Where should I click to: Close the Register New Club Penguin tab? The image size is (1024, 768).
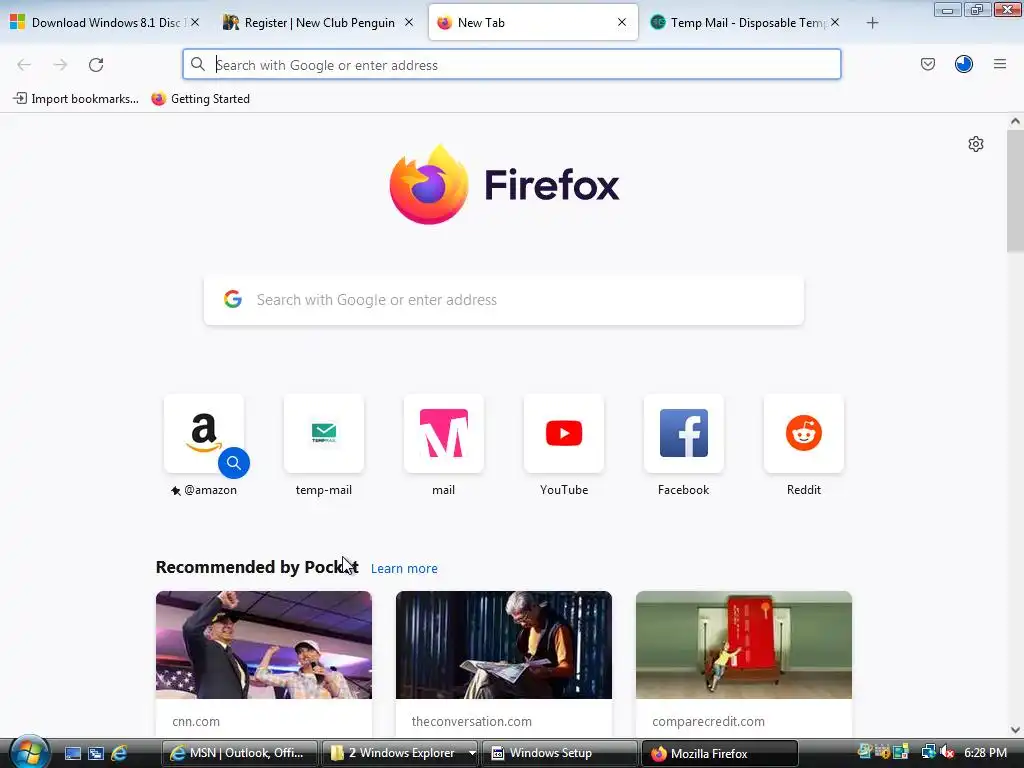(x=409, y=22)
